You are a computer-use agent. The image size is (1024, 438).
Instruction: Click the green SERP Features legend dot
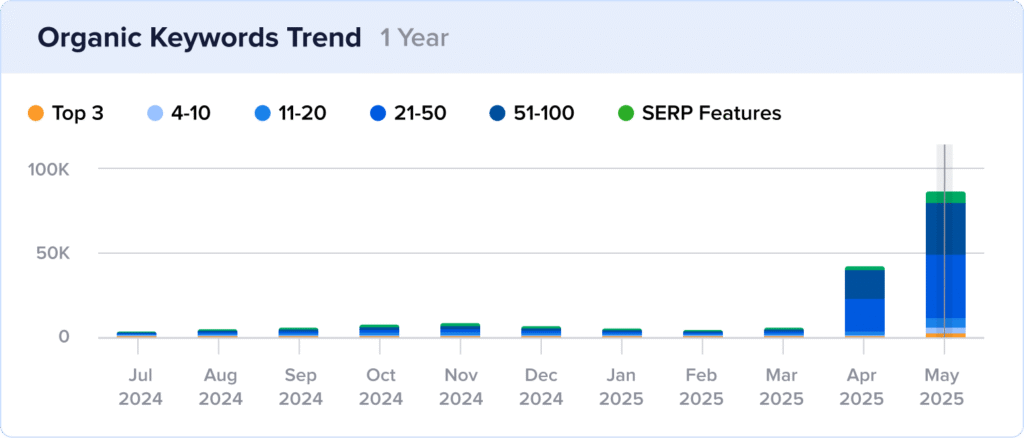coord(626,114)
